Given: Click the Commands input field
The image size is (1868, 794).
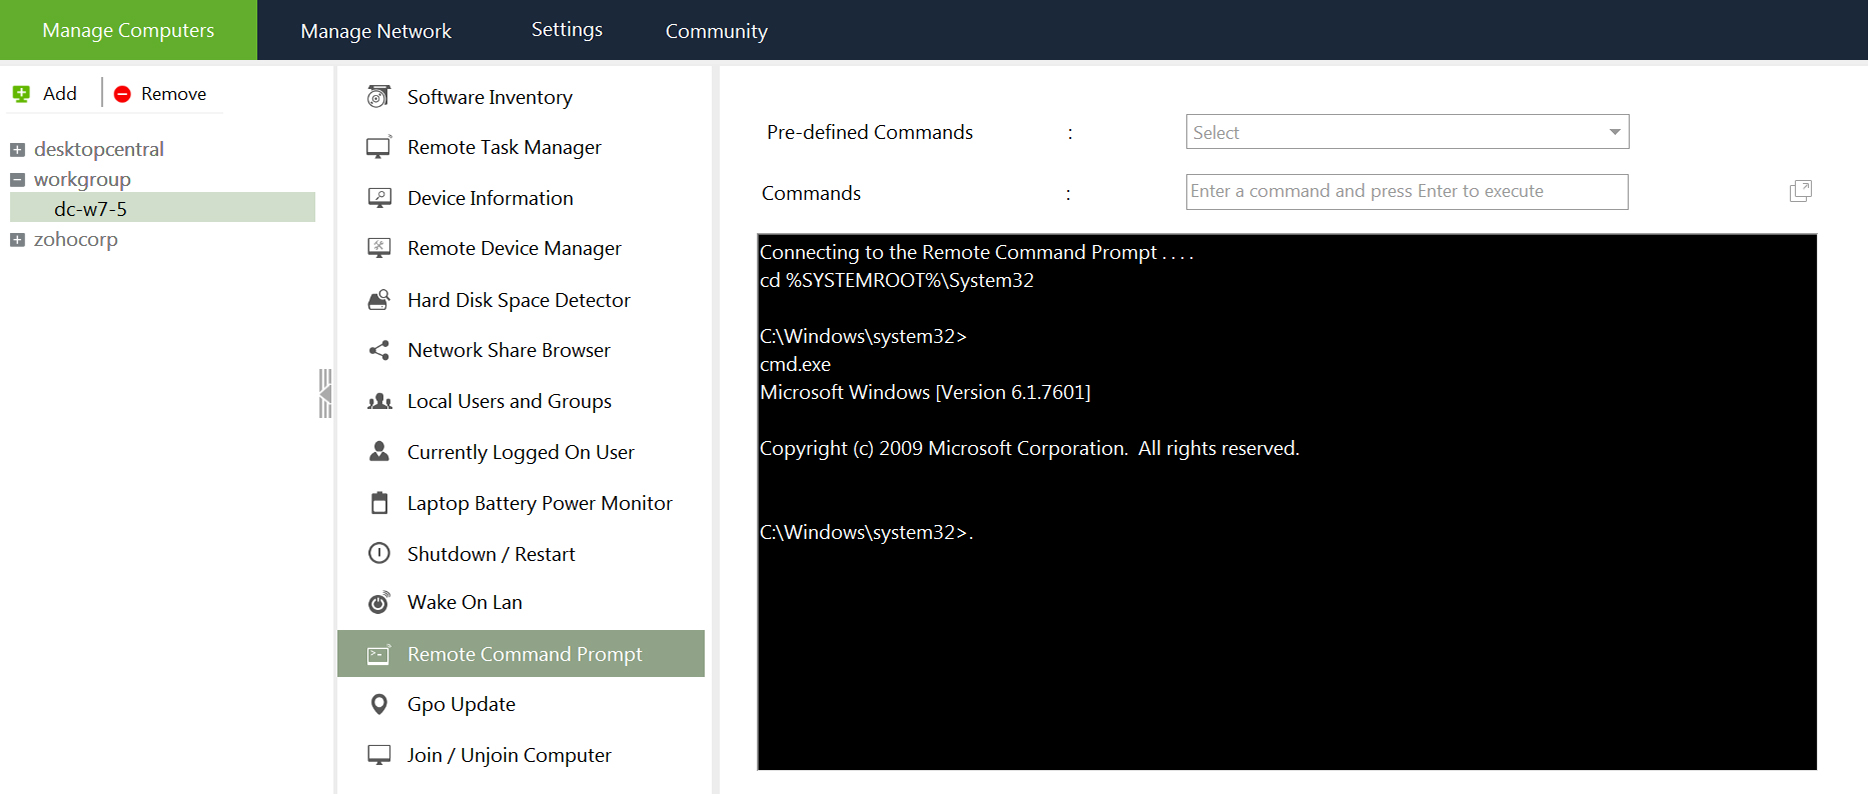Looking at the screenshot, I should point(1406,192).
